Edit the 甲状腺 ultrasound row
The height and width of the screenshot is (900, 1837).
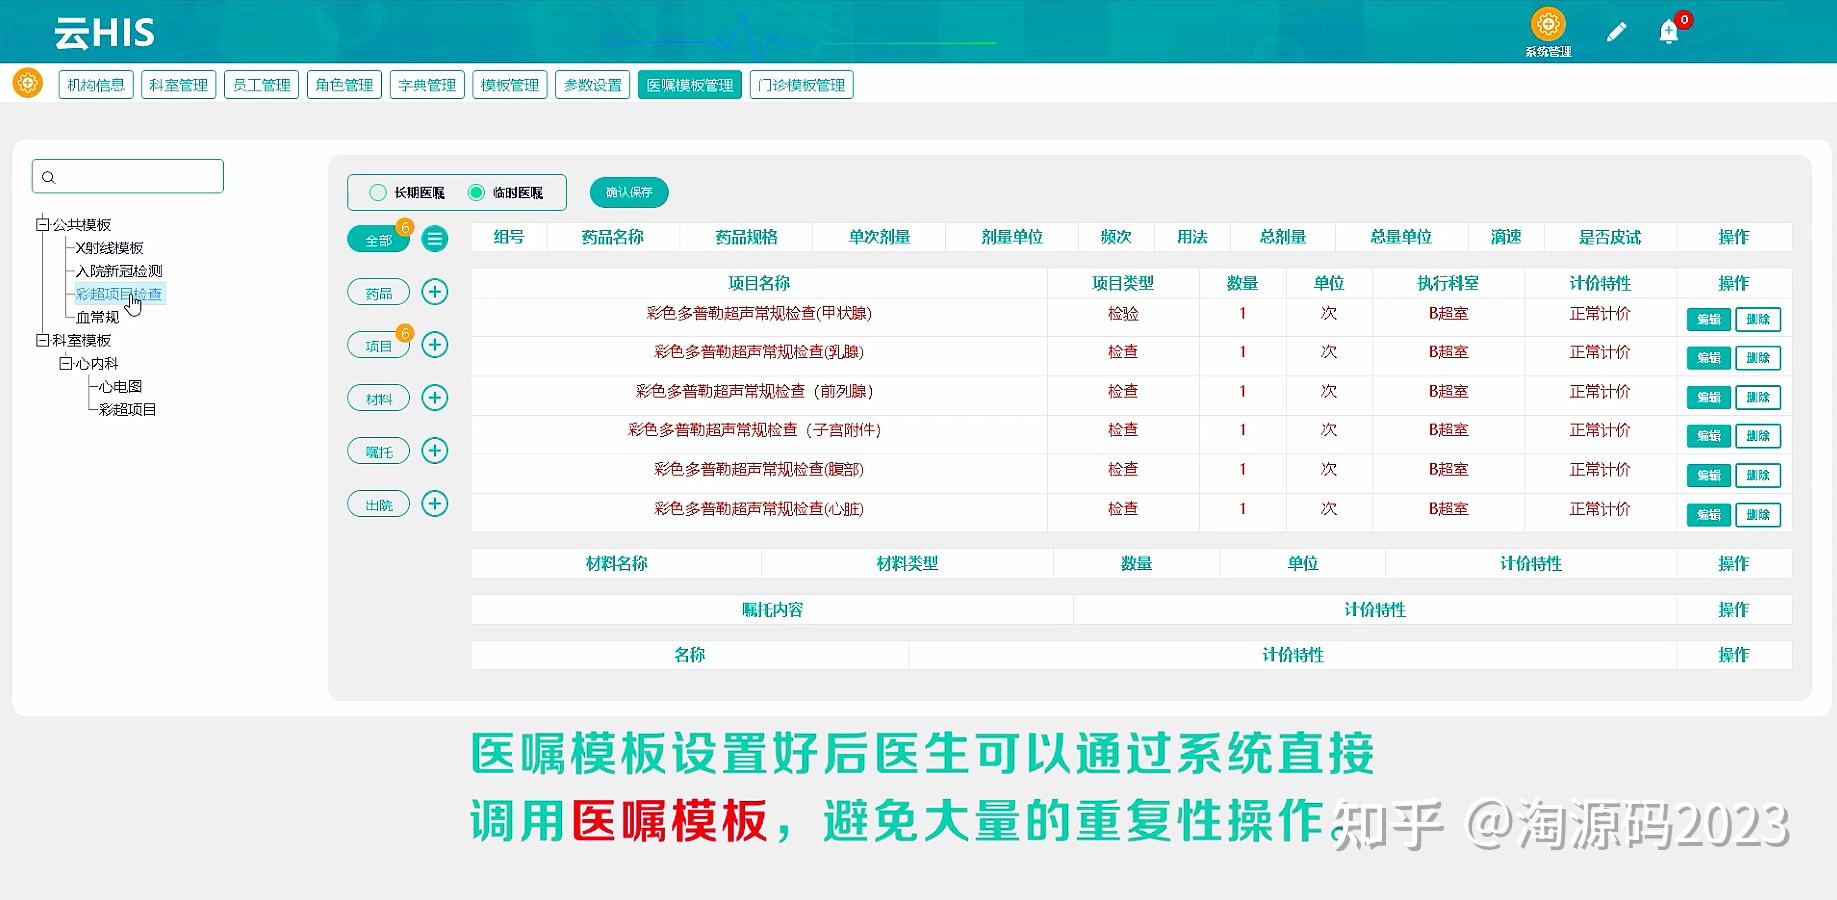pyautogui.click(x=1709, y=320)
